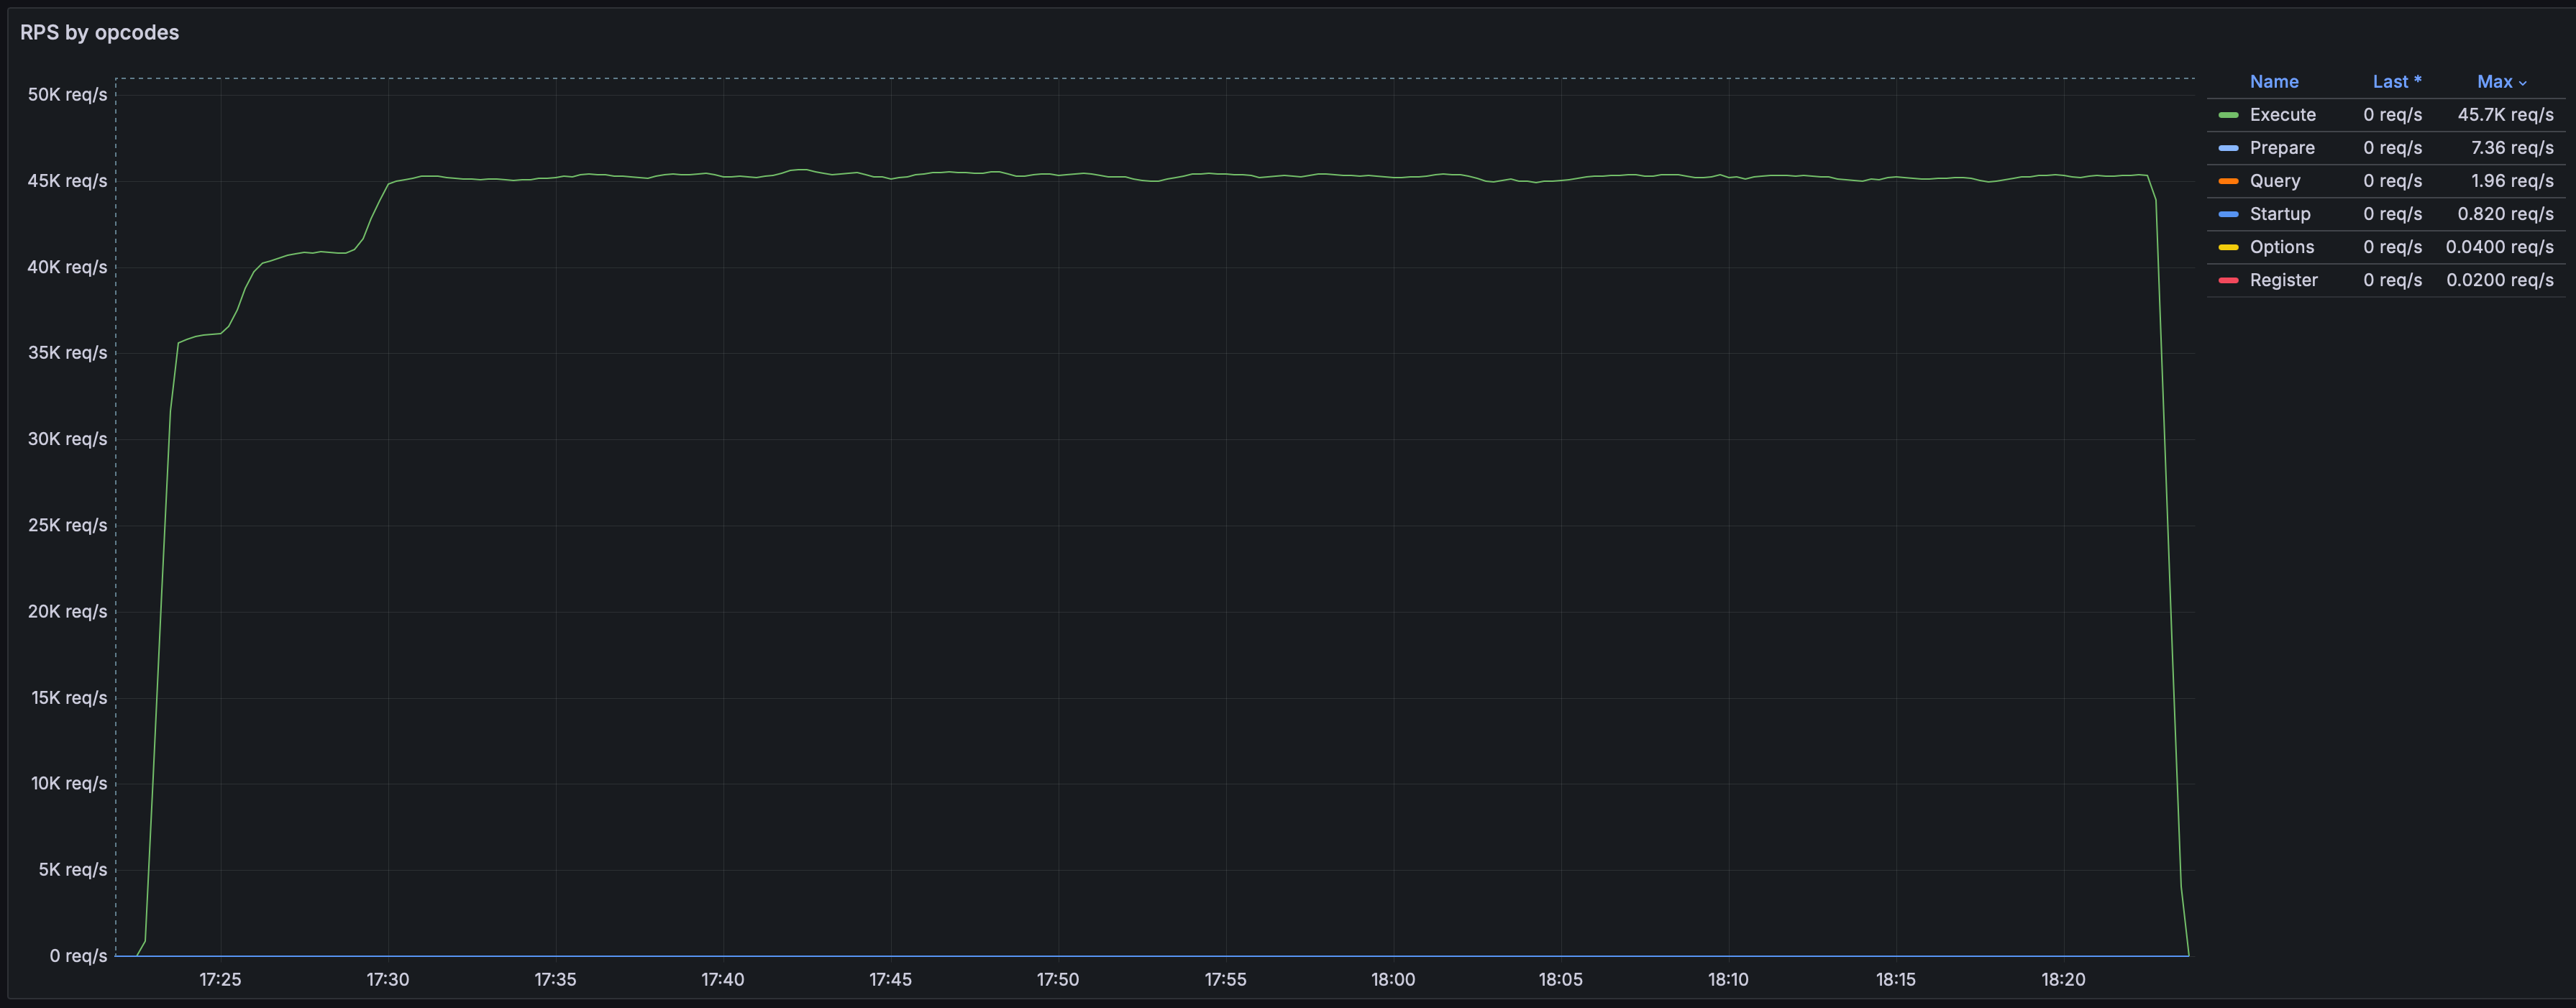2576x1008 pixels.
Task: Click the Max sort chevron arrow
Action: click(x=2523, y=83)
